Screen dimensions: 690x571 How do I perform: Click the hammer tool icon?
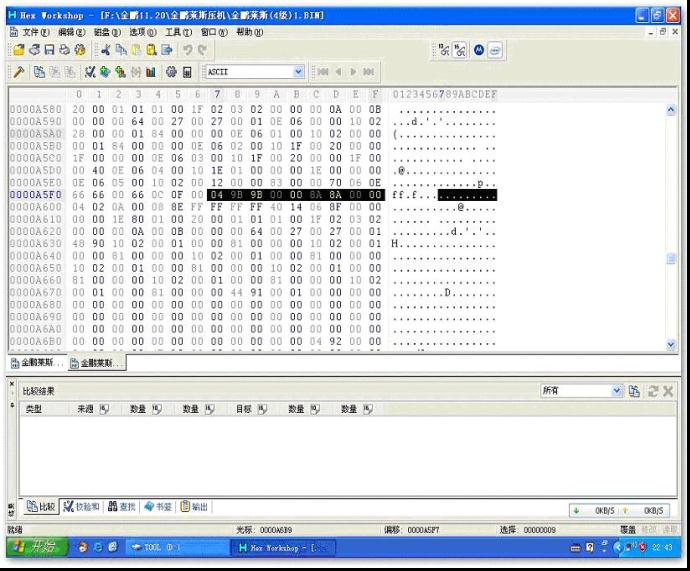(x=19, y=72)
